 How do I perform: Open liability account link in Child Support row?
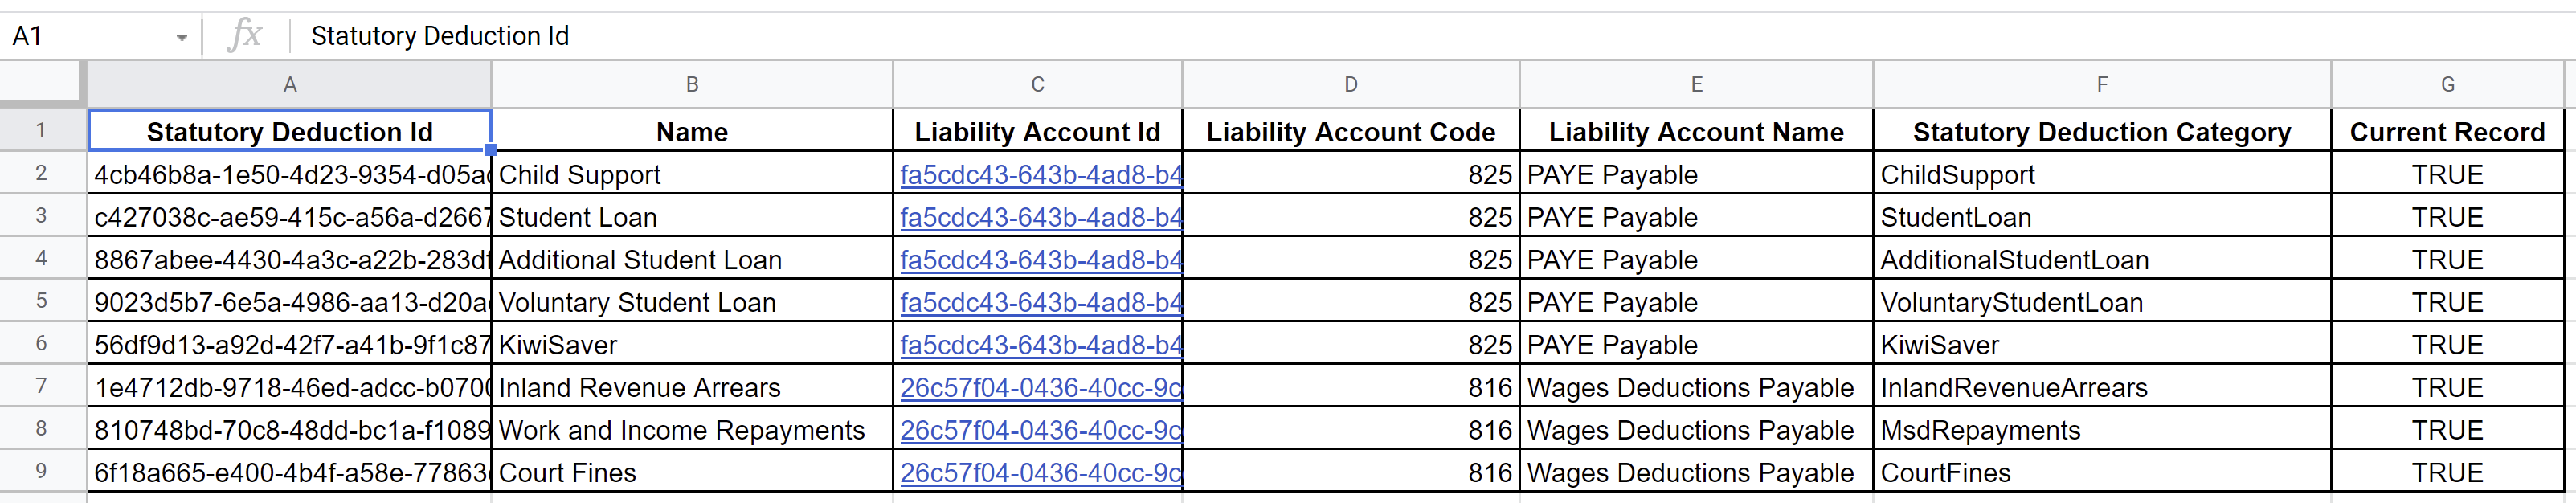pyautogui.click(x=1040, y=175)
